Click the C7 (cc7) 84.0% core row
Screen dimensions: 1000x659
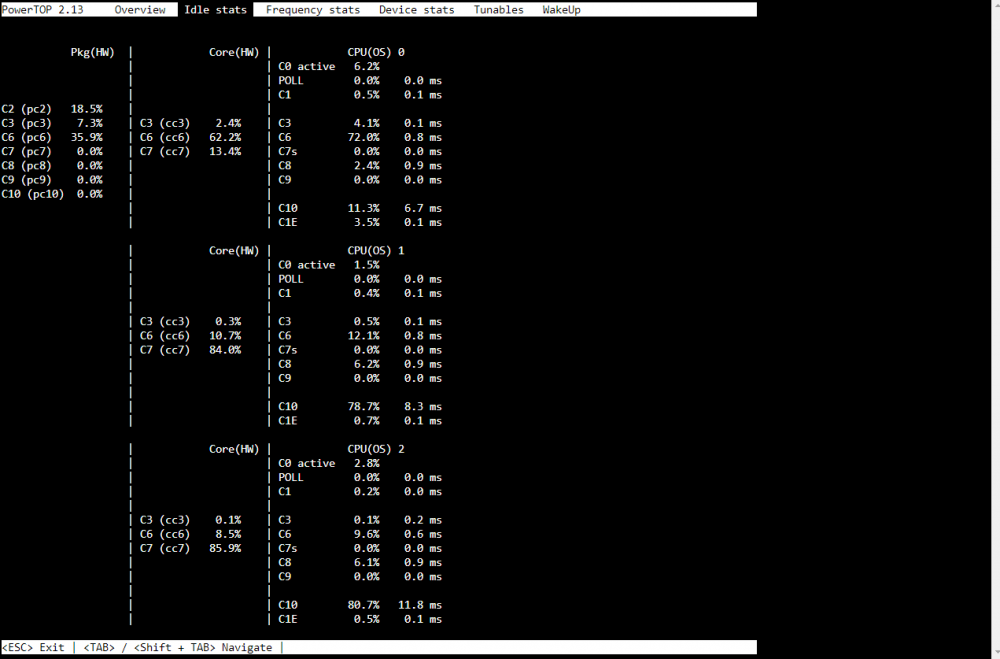tap(190, 350)
